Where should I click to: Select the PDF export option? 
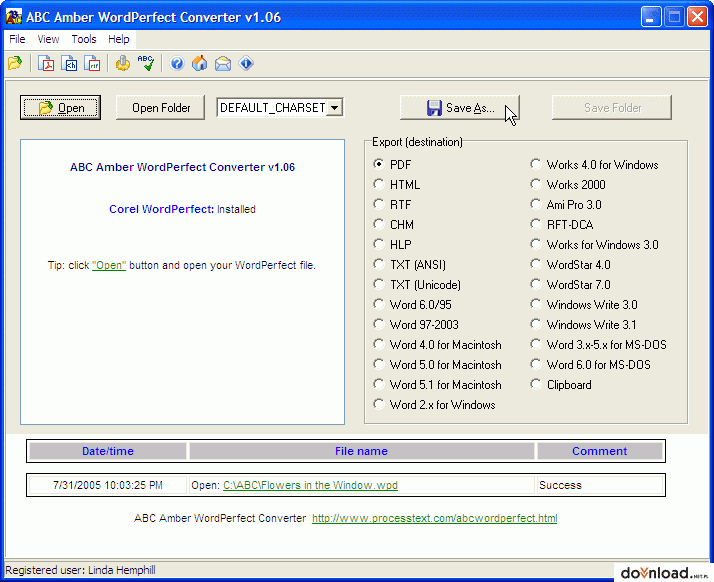(392, 164)
